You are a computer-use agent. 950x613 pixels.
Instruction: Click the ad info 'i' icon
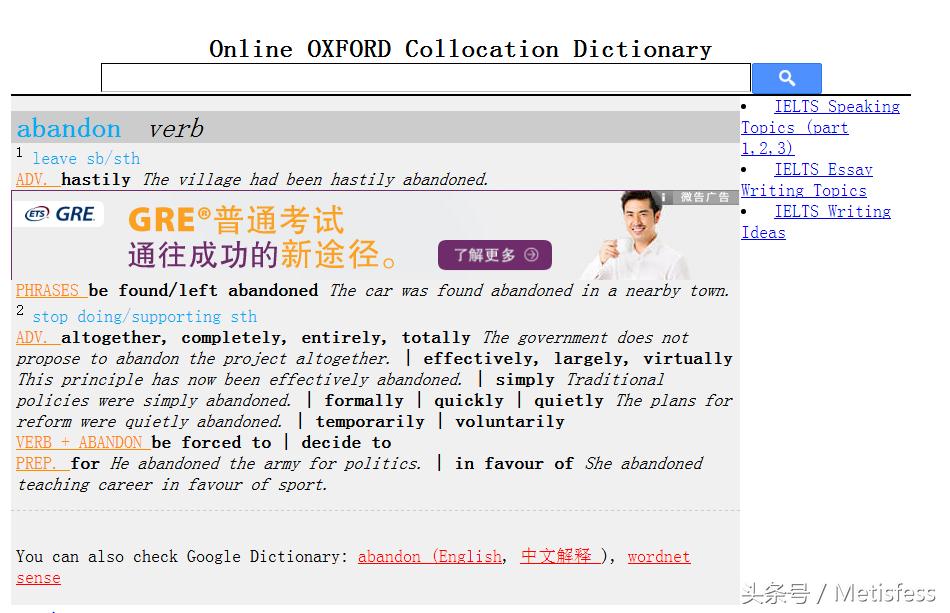tap(663, 198)
